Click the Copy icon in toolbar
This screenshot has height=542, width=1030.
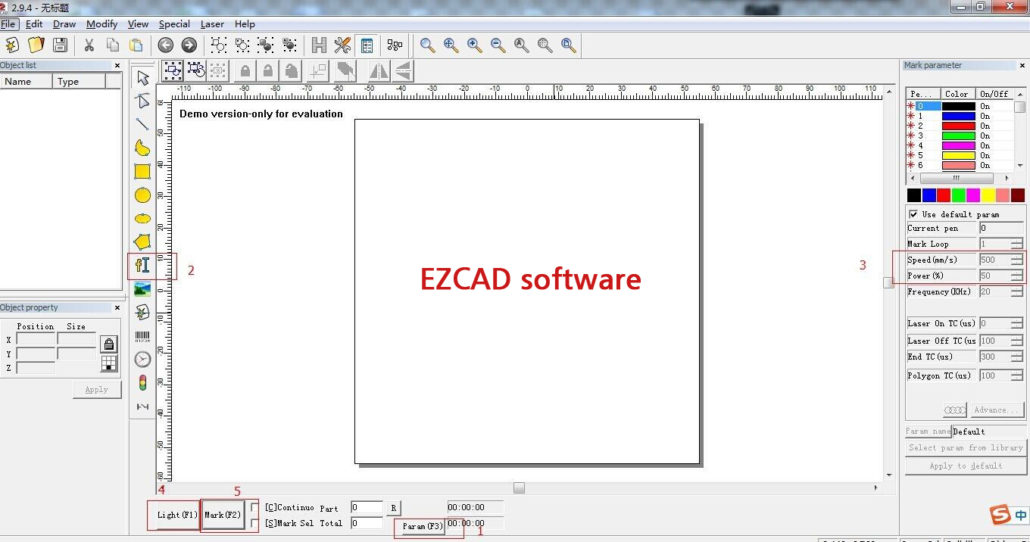coord(112,45)
